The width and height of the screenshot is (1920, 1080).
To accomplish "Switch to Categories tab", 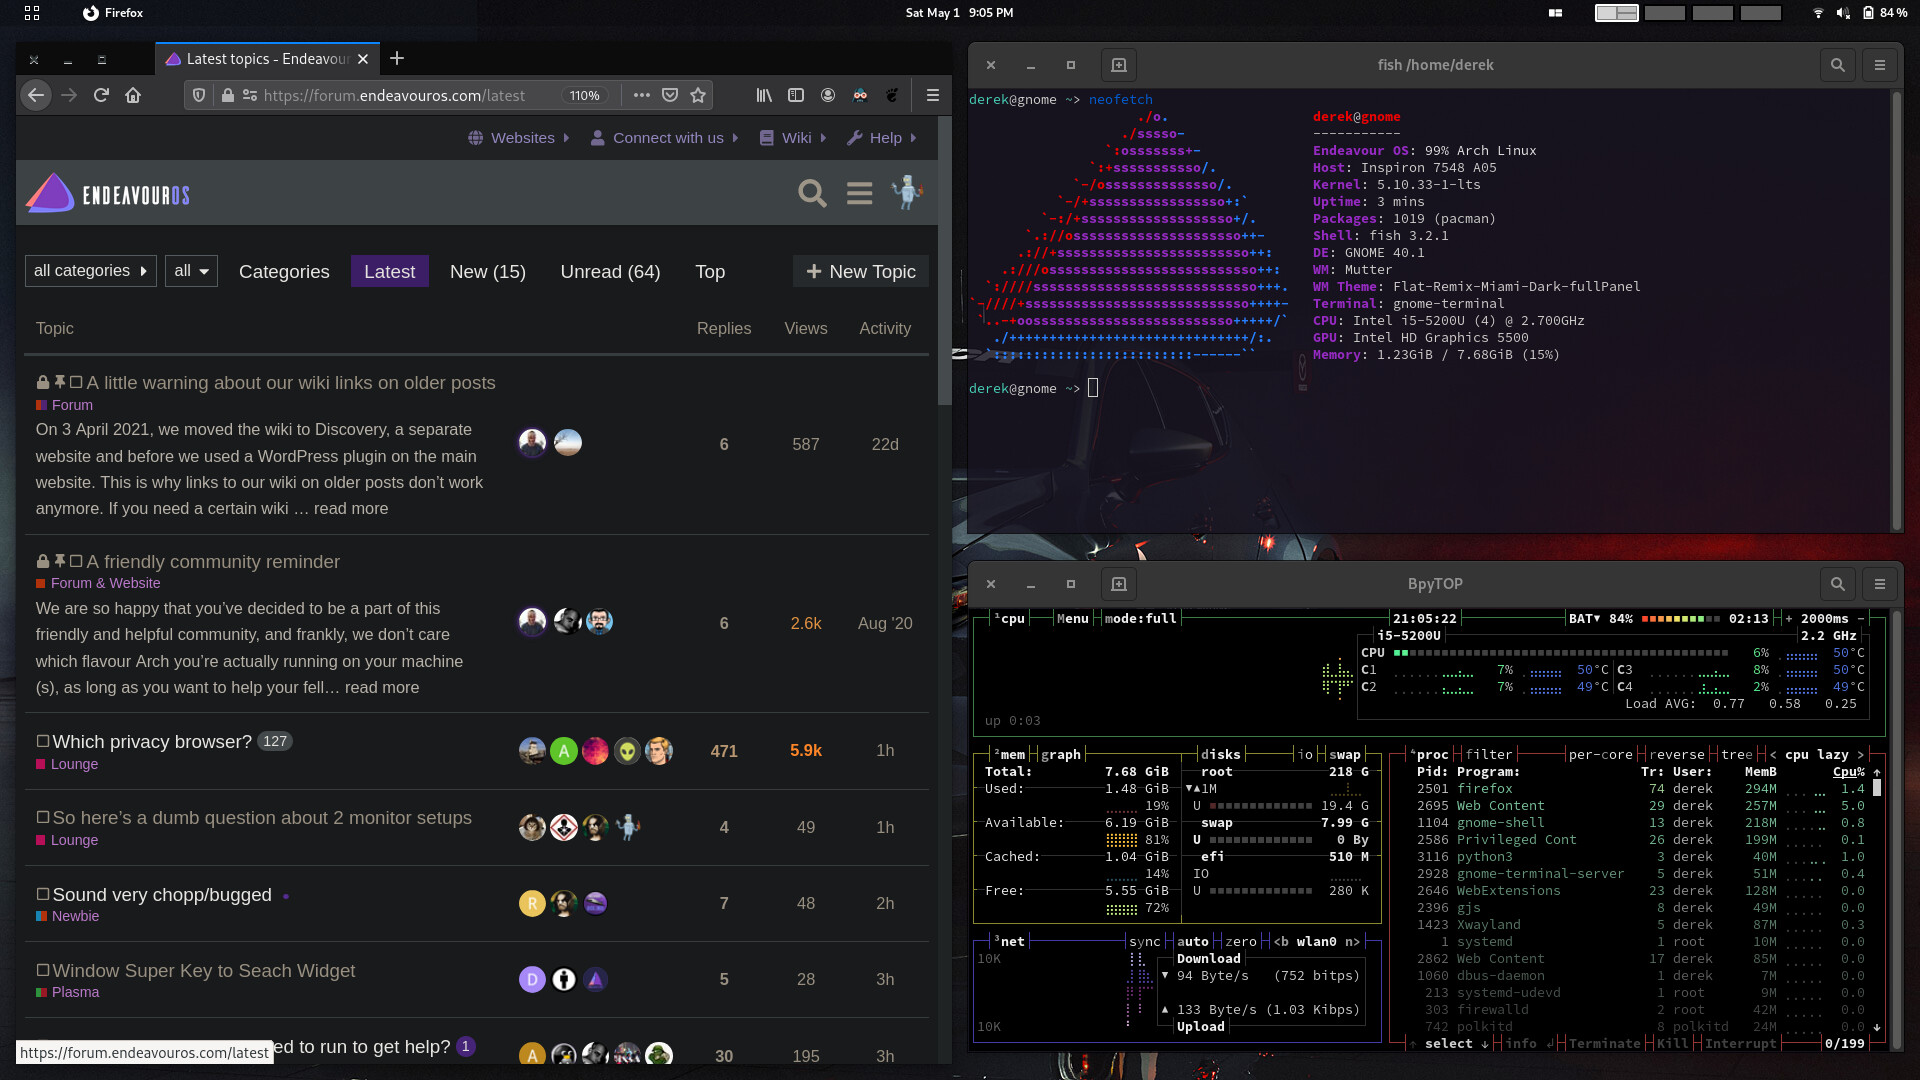I will tap(284, 271).
